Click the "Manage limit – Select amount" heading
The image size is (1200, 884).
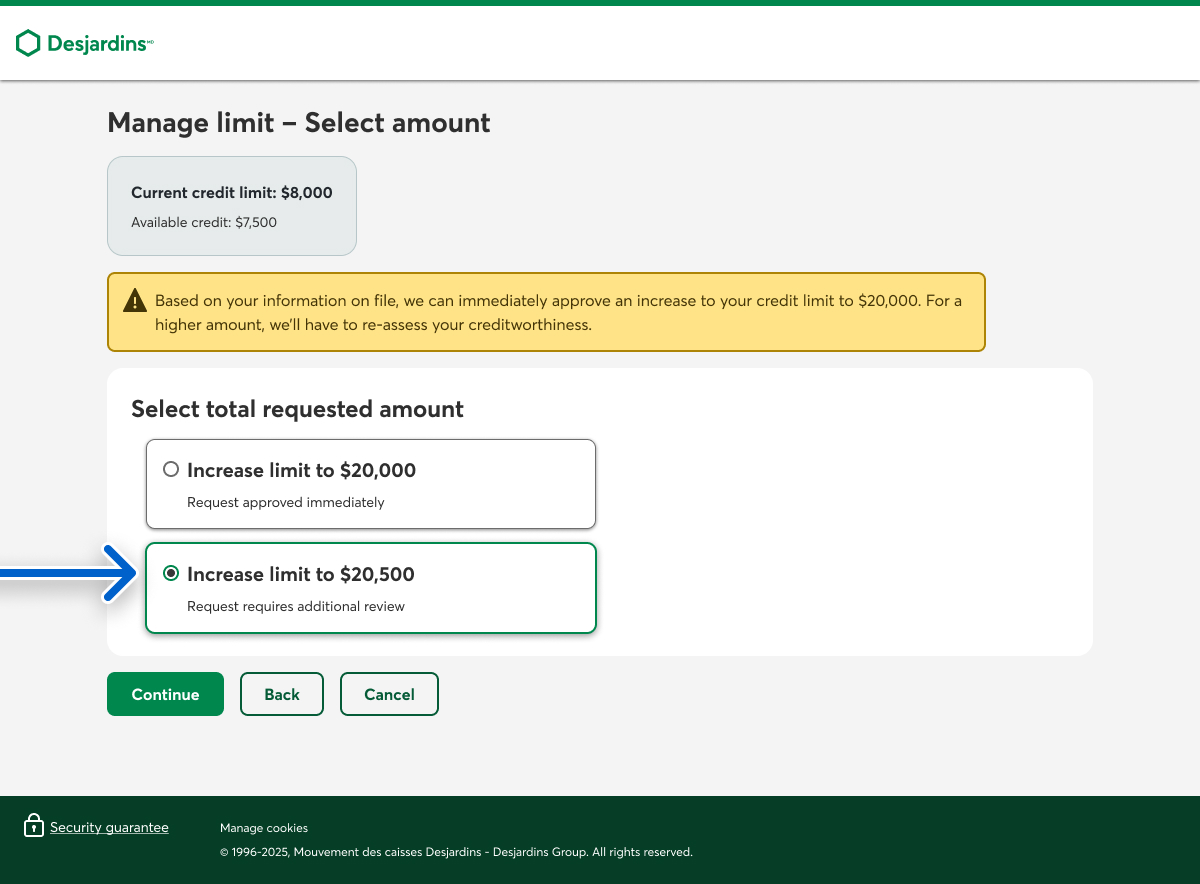point(298,123)
